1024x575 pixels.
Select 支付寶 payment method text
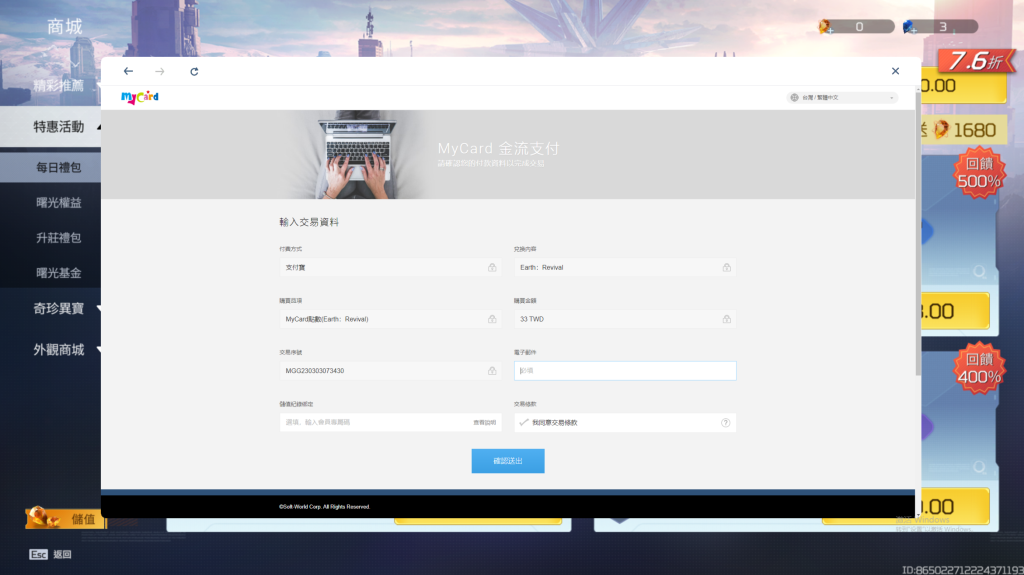295,267
